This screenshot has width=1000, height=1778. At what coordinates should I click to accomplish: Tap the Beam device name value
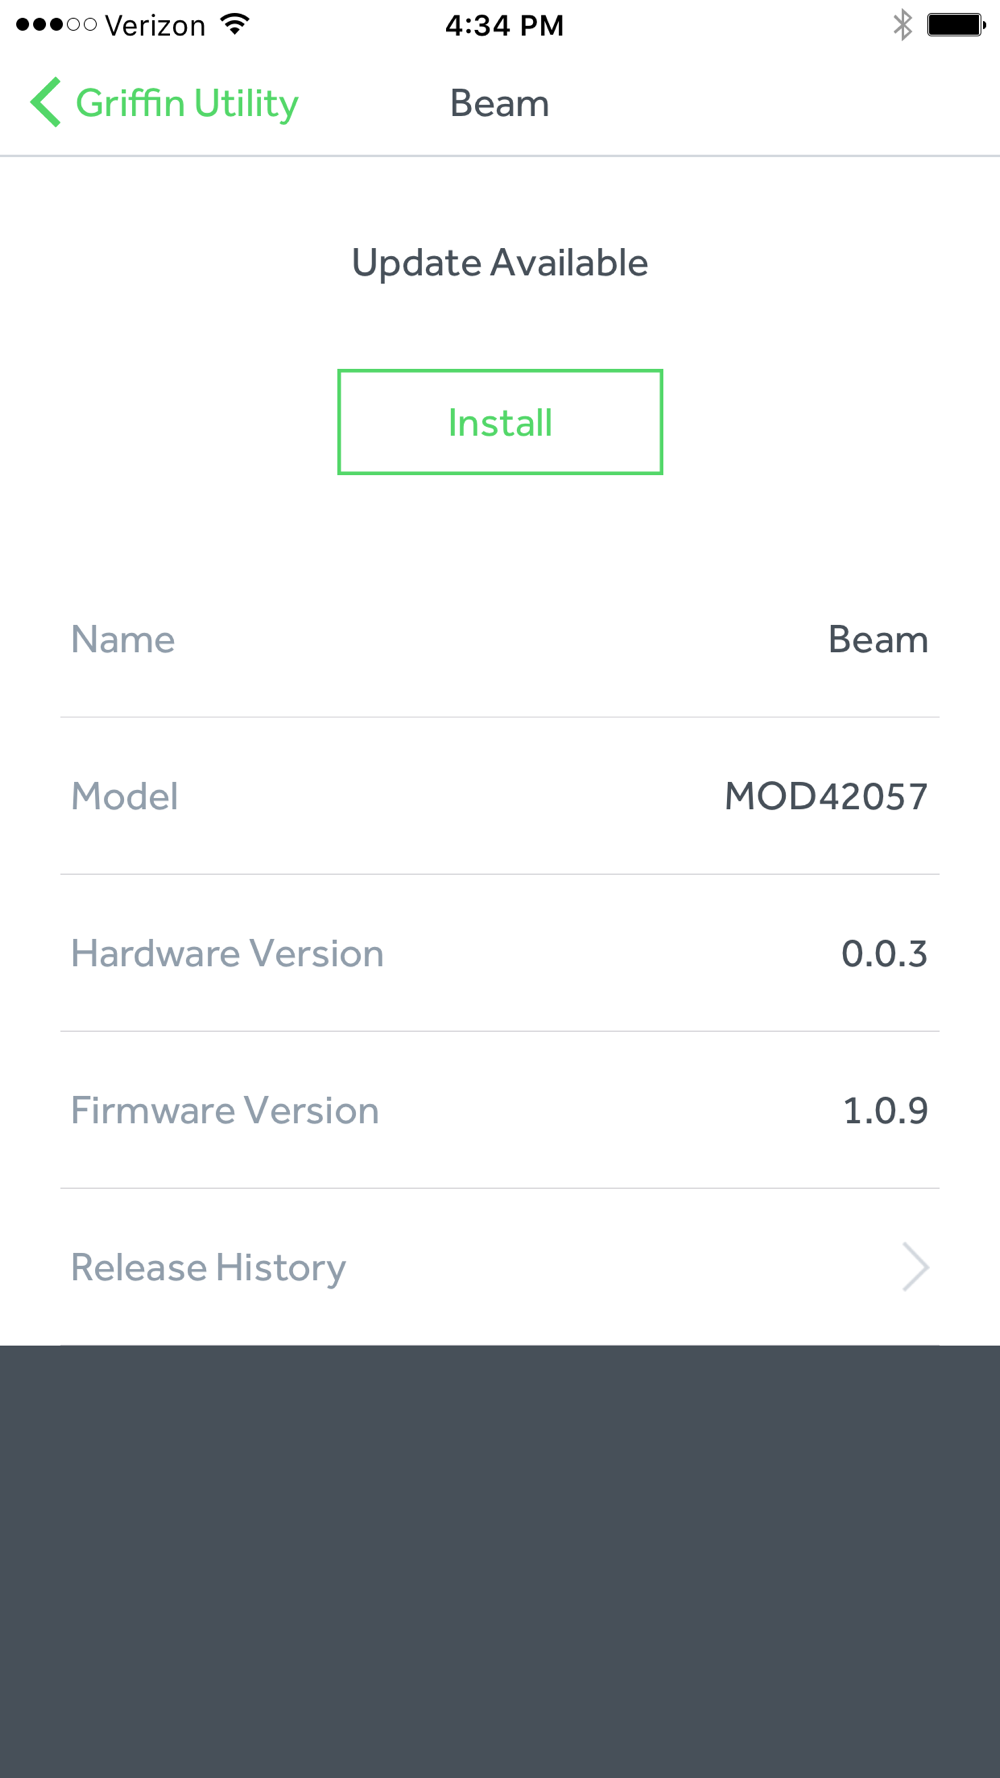tap(878, 640)
